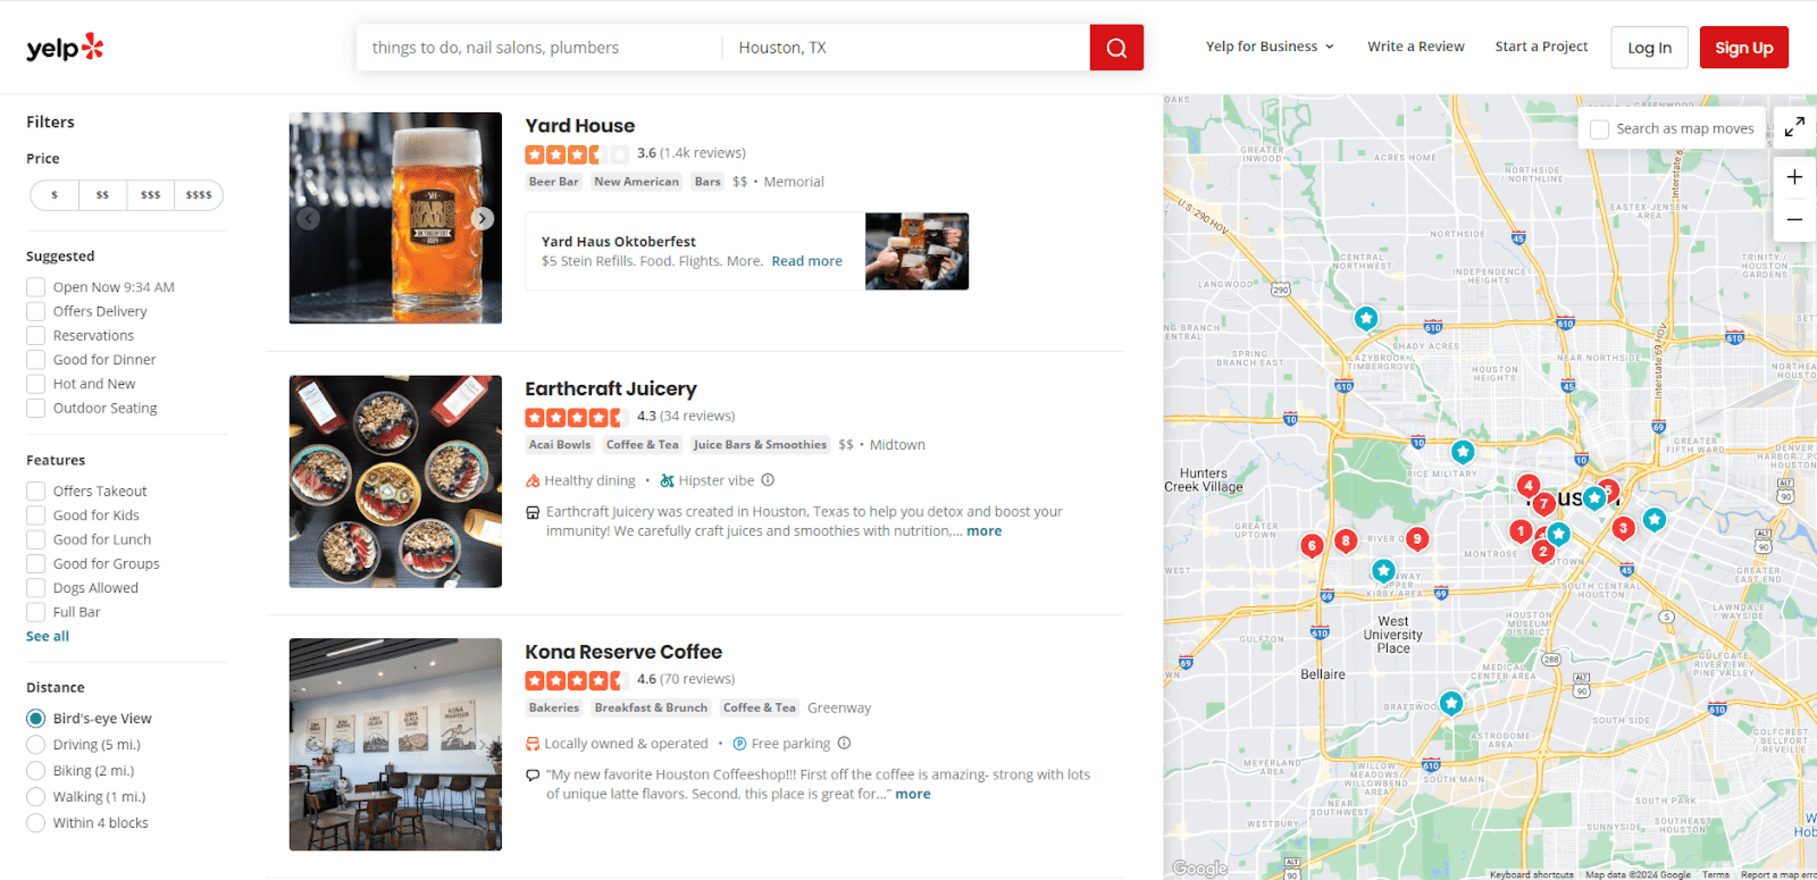This screenshot has width=1817, height=880.
Task: Click the Breakfast & Brunch category tag
Action: click(x=651, y=708)
